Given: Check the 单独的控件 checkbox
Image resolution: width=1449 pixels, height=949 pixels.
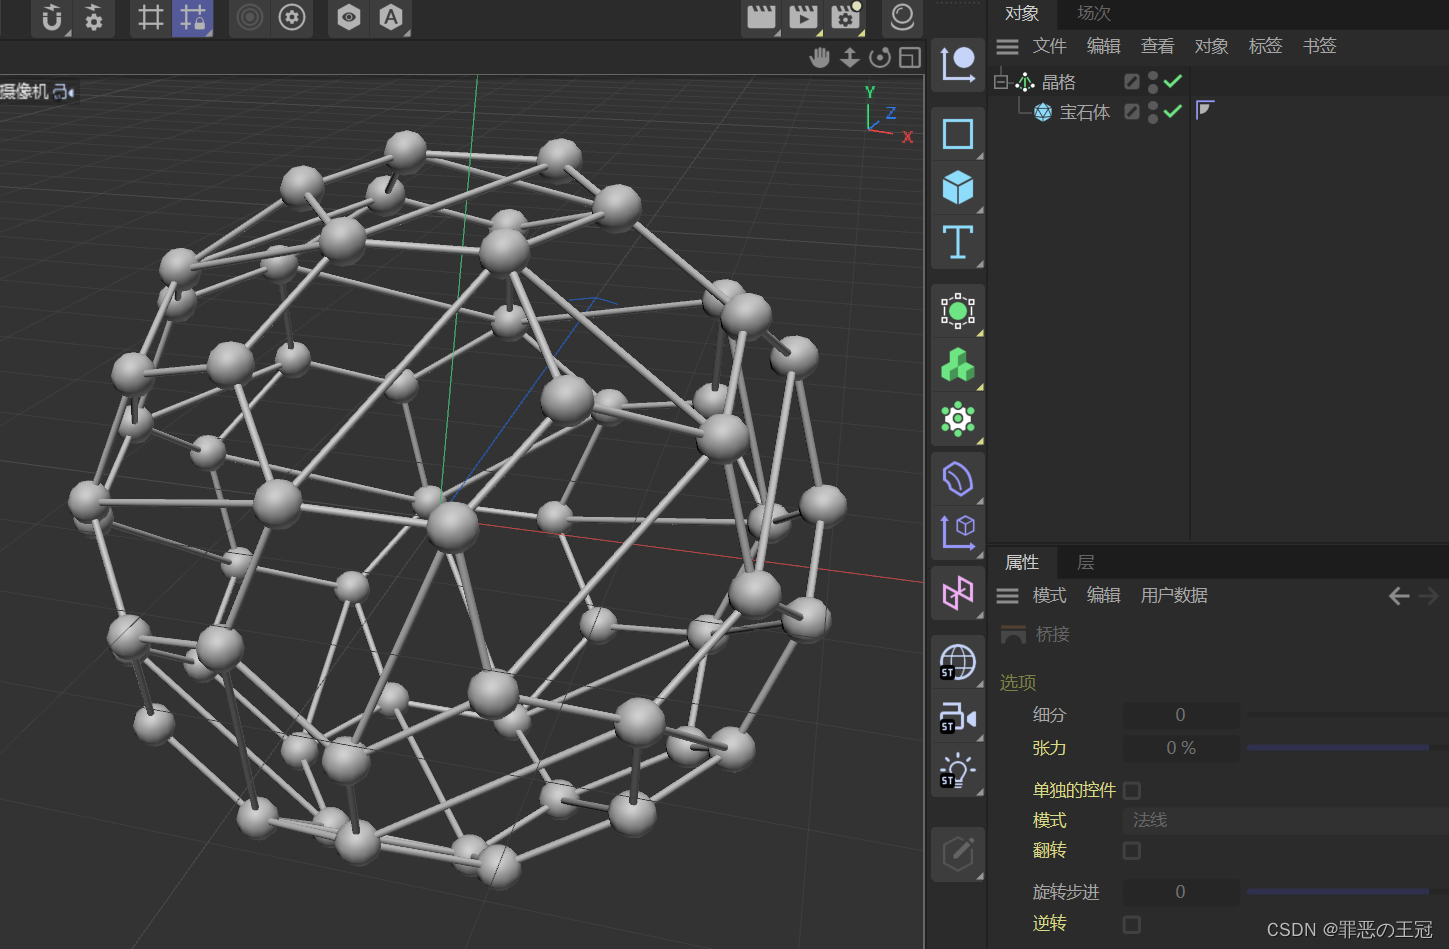Looking at the screenshot, I should coord(1132,790).
